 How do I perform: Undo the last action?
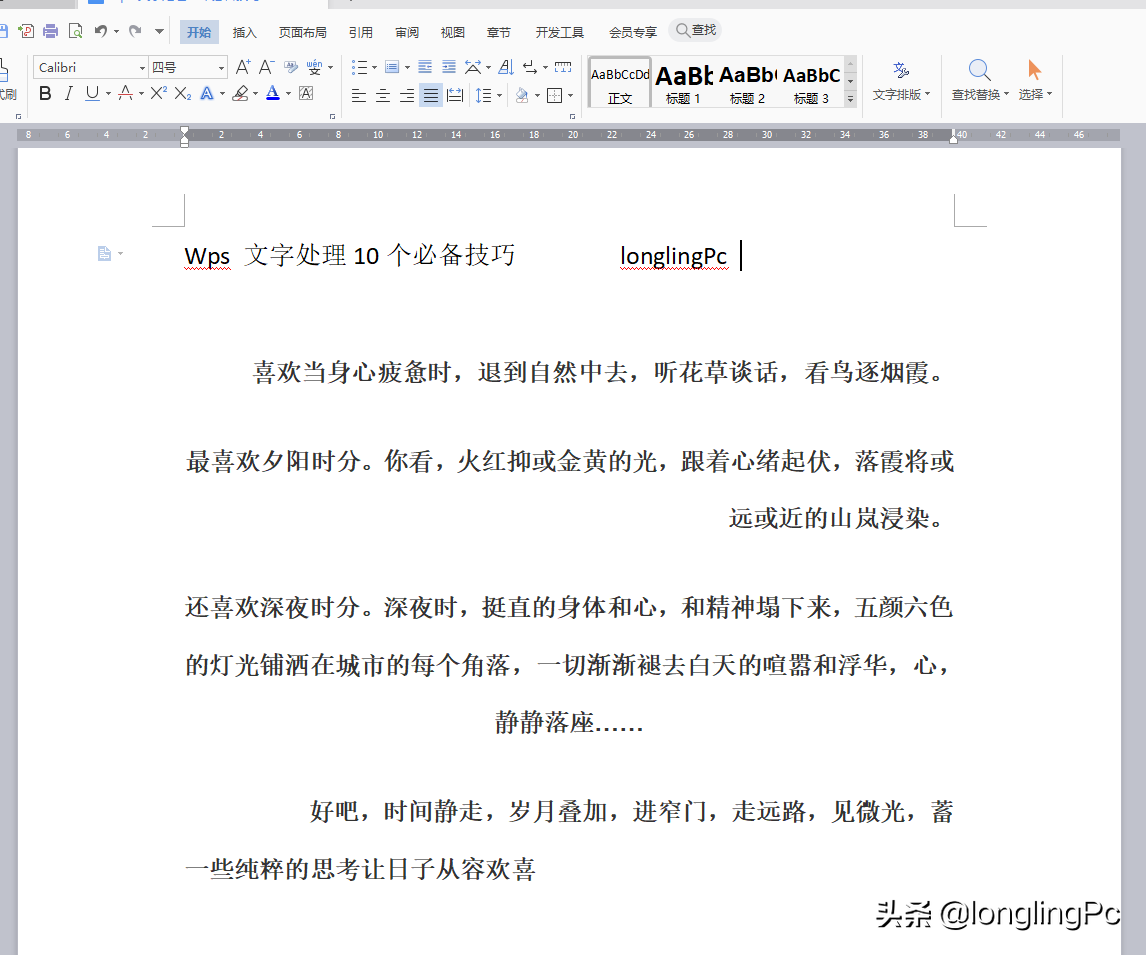101,31
